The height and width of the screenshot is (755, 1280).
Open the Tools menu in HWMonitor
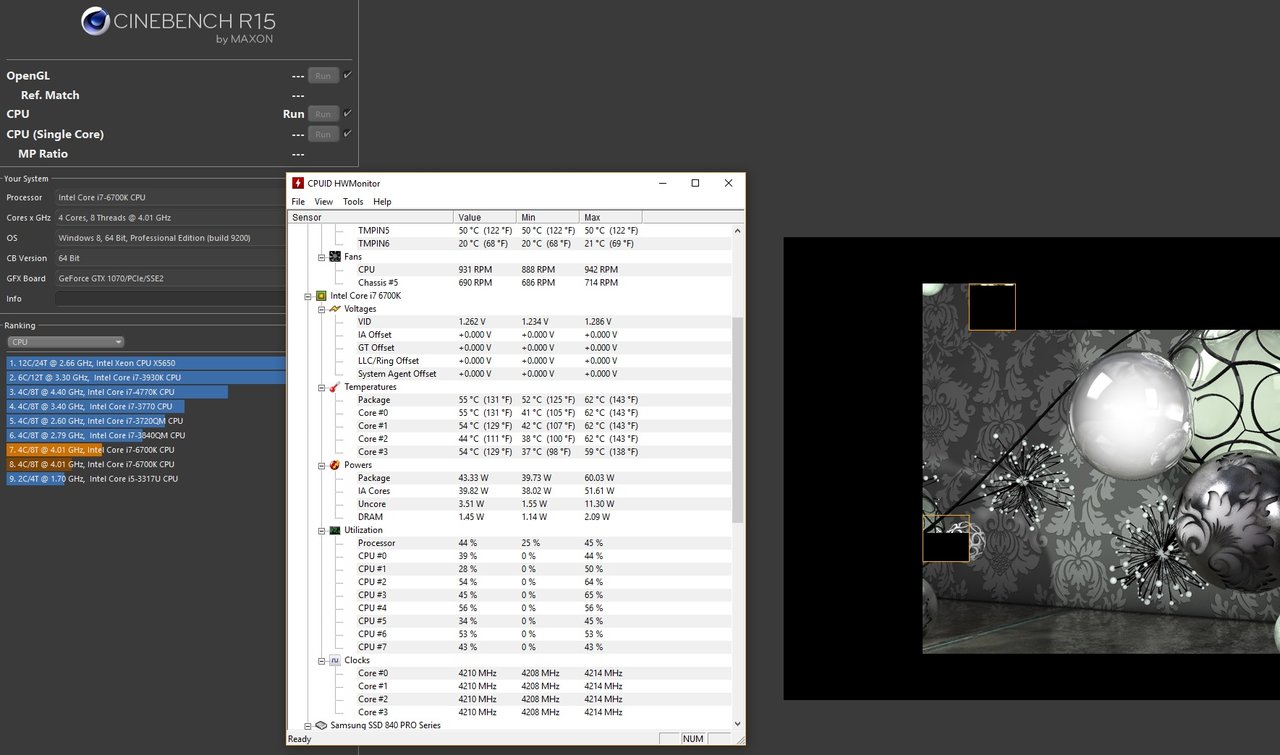pyautogui.click(x=353, y=202)
